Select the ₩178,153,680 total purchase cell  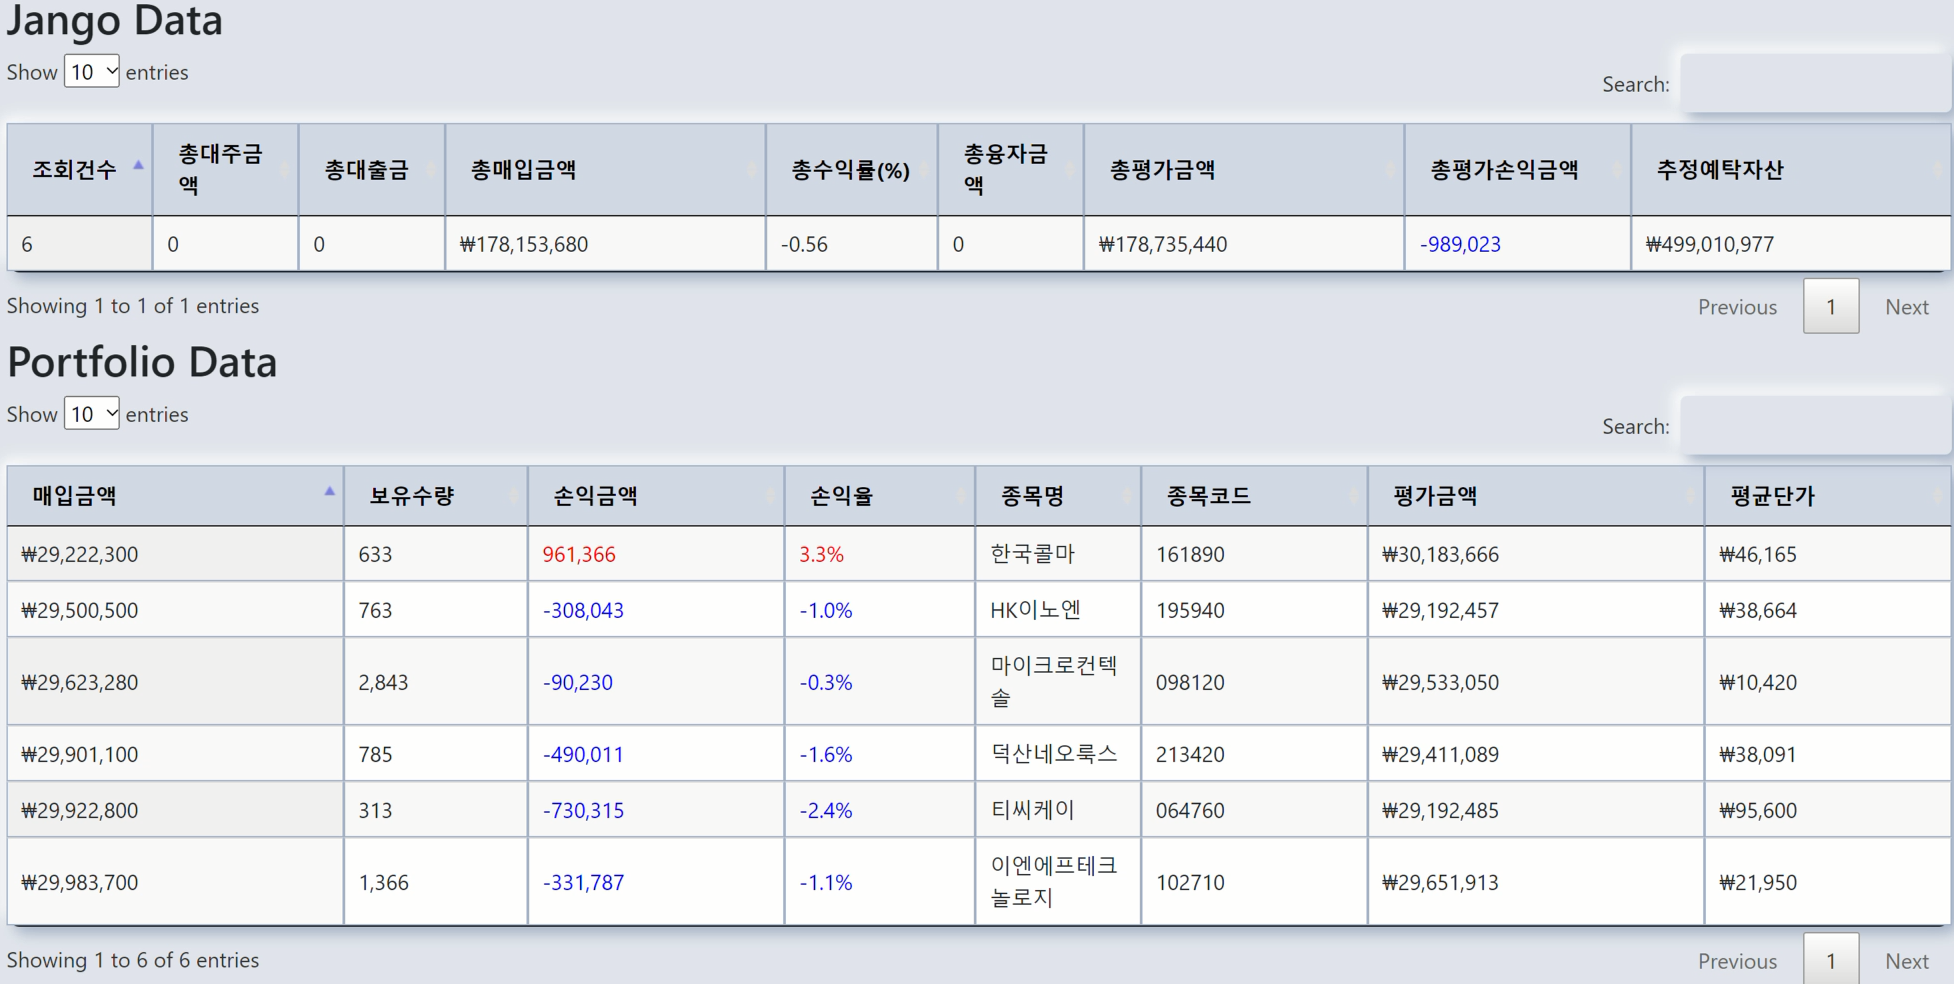(605, 244)
